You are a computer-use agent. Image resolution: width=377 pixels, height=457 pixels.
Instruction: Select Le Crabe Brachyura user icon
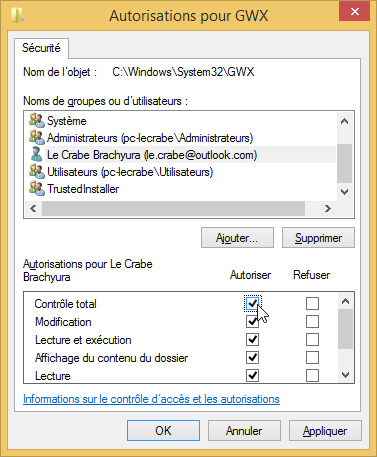pos(37,154)
